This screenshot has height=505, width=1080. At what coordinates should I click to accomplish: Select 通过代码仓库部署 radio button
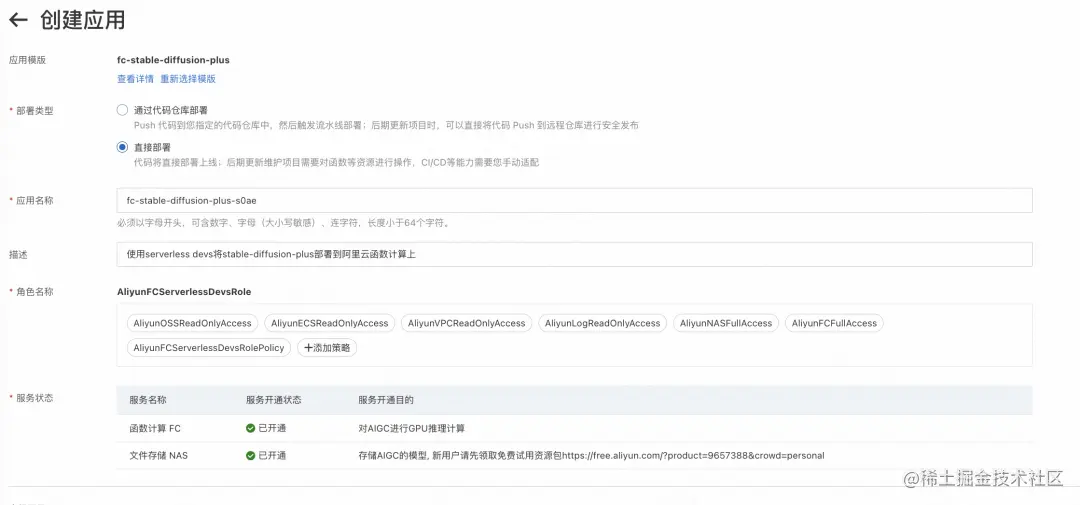click(123, 110)
